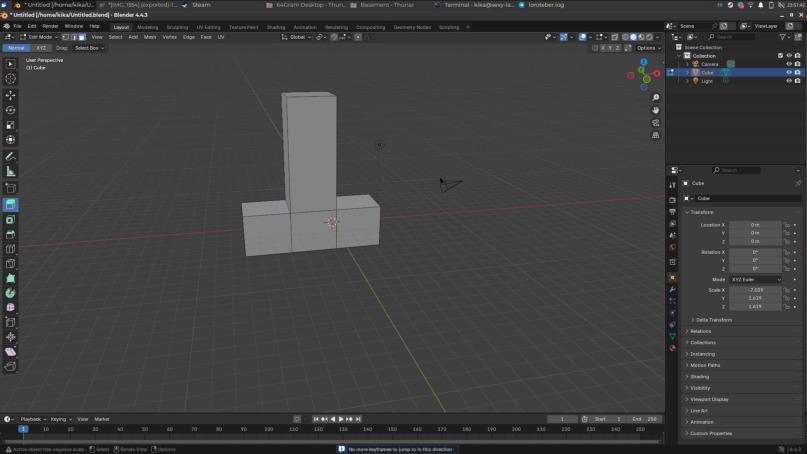Click the Options button in viewport header
Image resolution: width=807 pixels, height=454 pixels.
tap(647, 48)
